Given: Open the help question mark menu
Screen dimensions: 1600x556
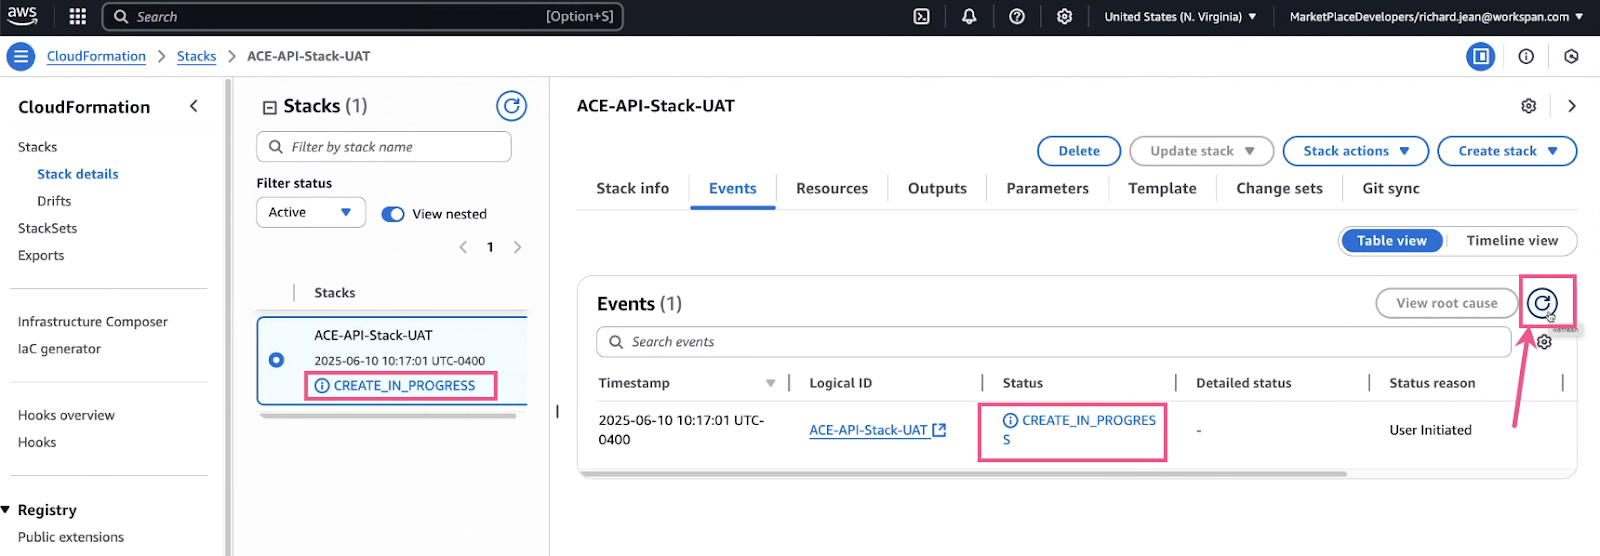Looking at the screenshot, I should (1017, 16).
